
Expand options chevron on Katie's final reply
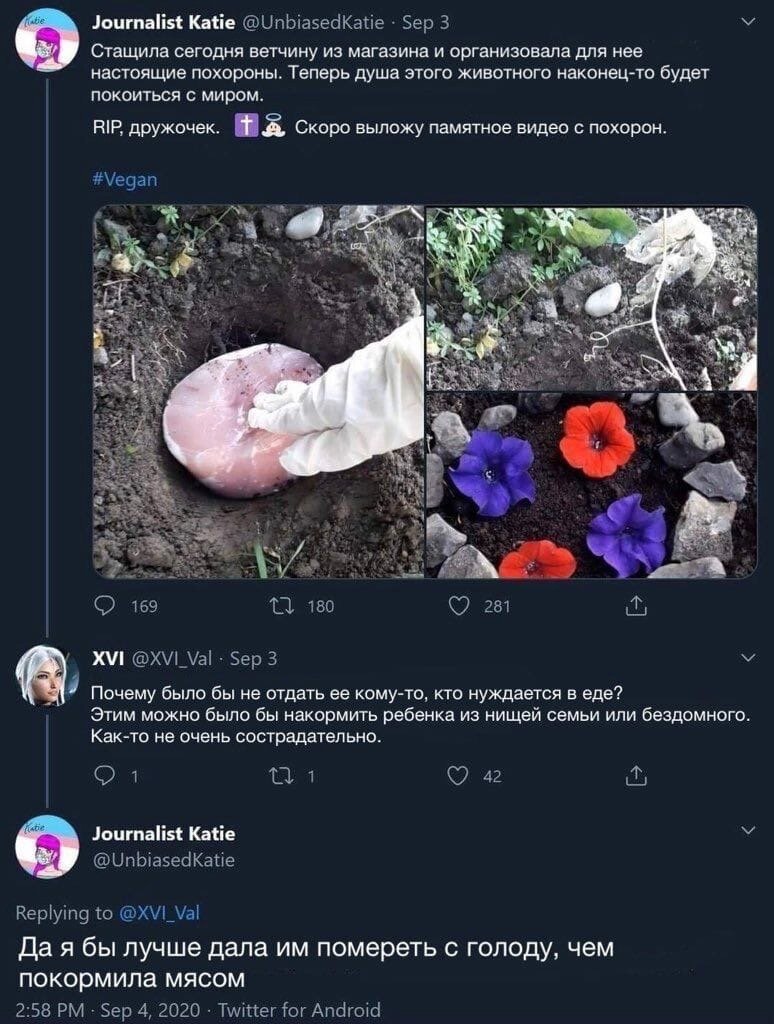click(749, 831)
